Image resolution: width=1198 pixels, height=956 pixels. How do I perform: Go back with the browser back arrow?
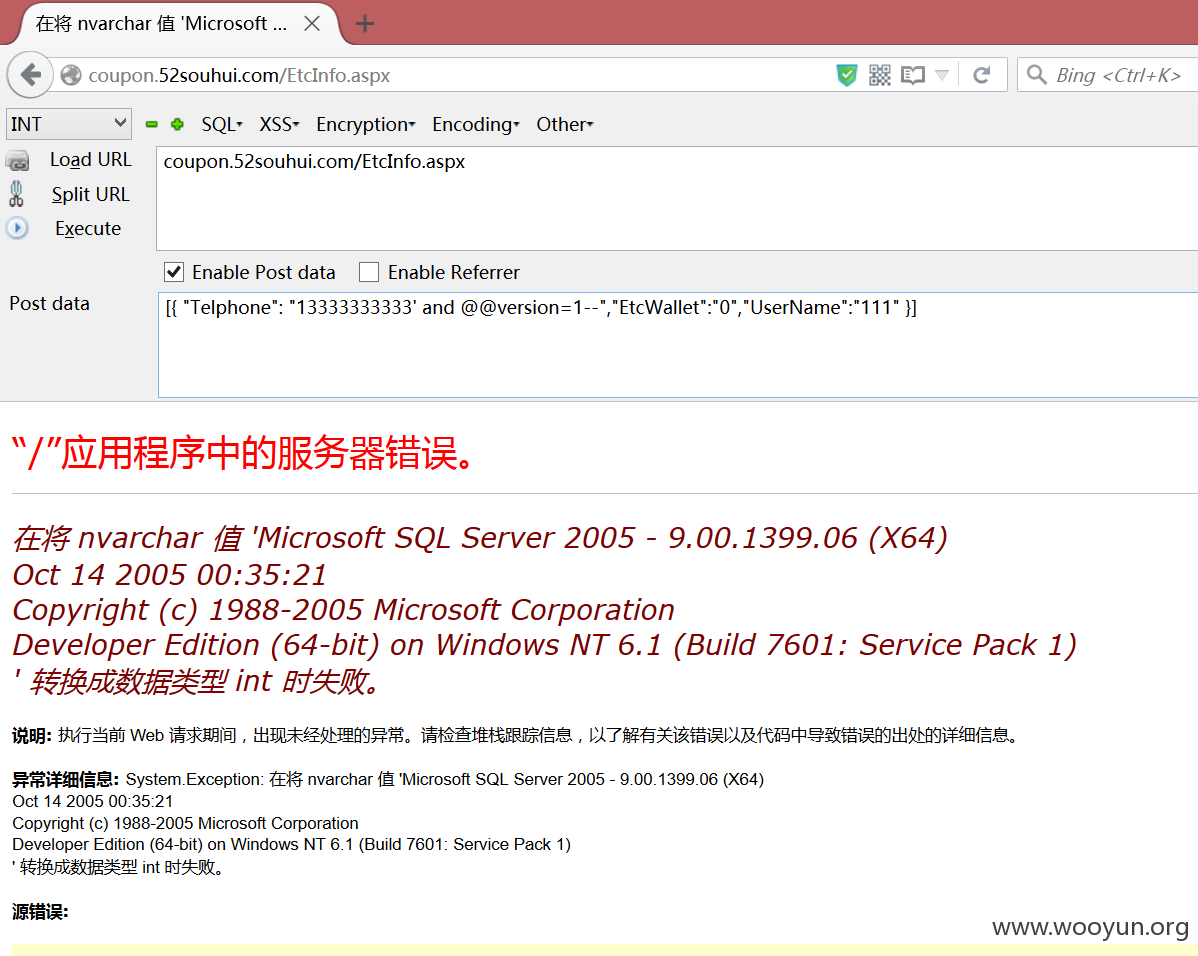(31, 75)
